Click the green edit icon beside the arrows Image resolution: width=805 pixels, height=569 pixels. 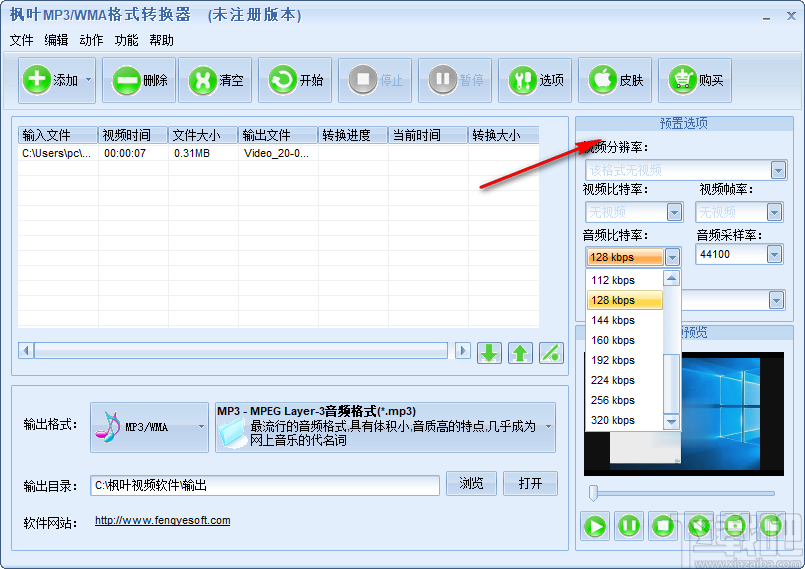point(551,353)
